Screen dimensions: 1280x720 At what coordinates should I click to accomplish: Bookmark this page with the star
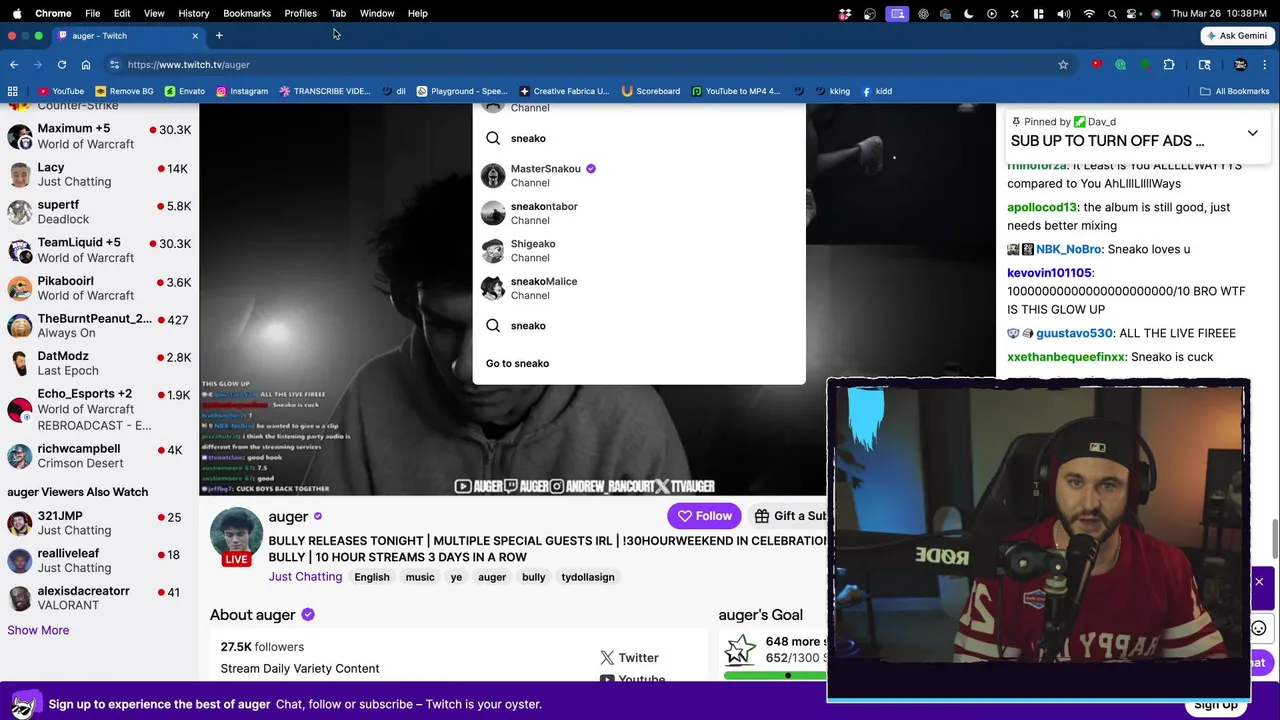pos(1063,65)
